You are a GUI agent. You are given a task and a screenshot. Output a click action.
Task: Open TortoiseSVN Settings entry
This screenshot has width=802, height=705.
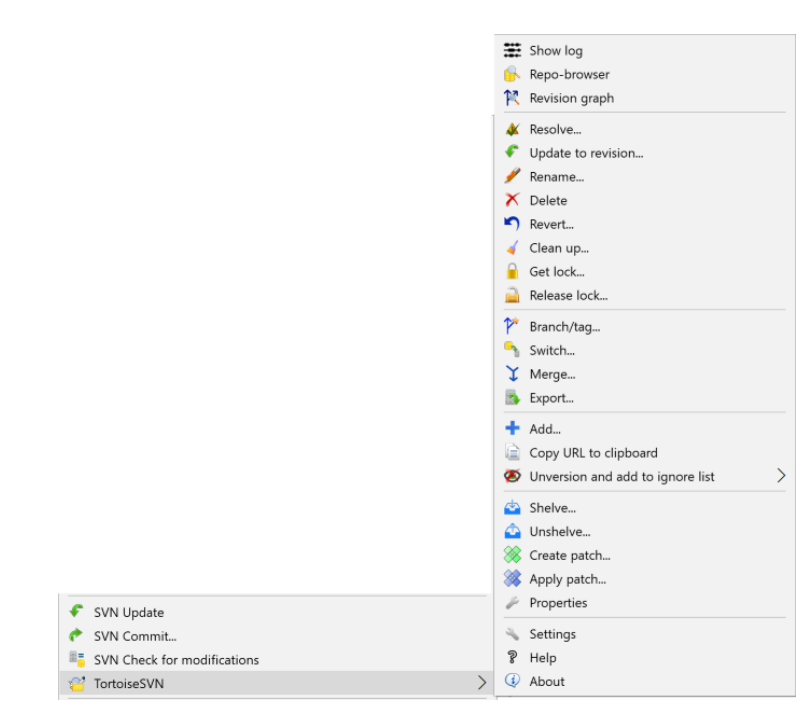pyautogui.click(x=644, y=634)
